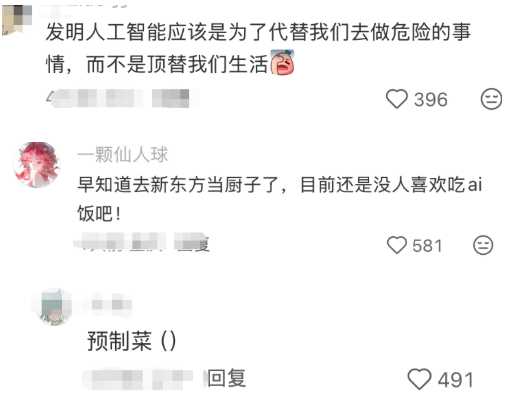Select the comment starting with 发明人工智能
The image size is (515, 409).
pos(258,48)
